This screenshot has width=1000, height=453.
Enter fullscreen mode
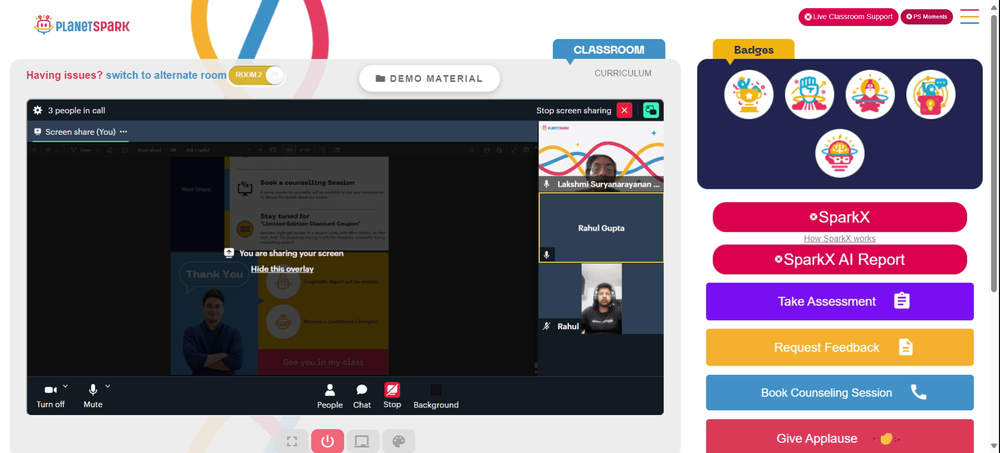coord(292,442)
